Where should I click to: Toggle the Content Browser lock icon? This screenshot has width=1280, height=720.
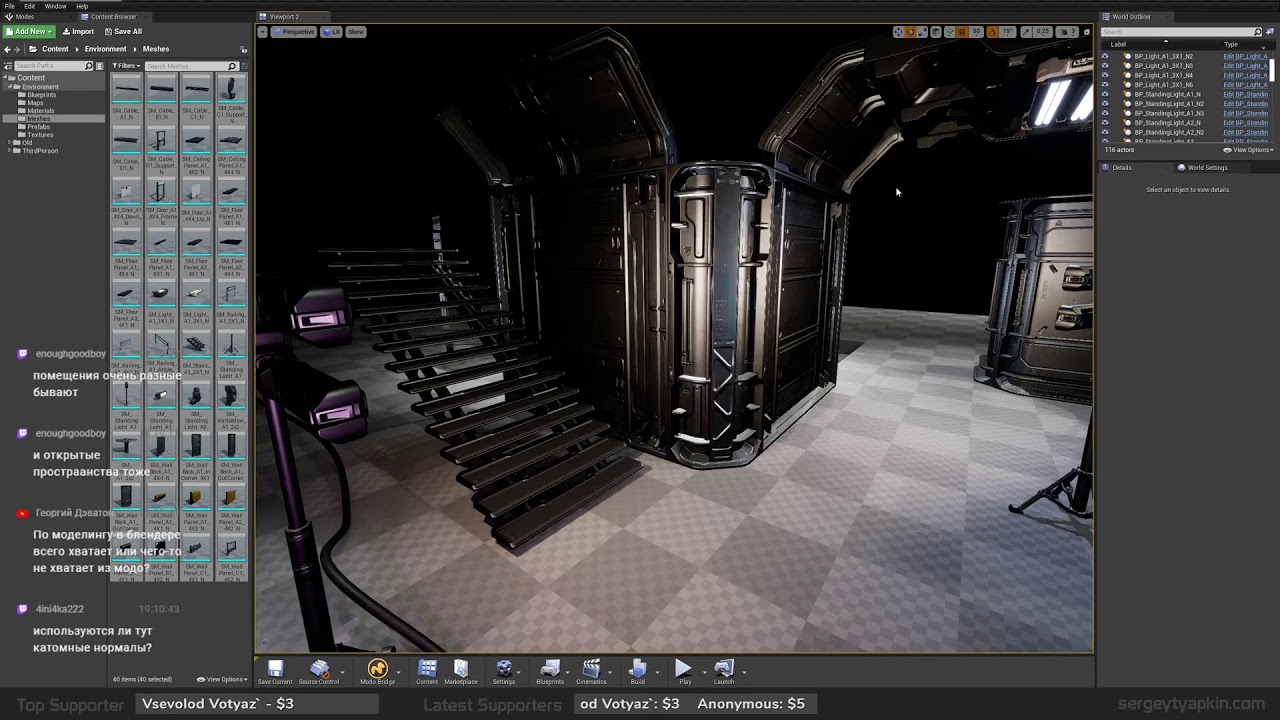[x=243, y=49]
